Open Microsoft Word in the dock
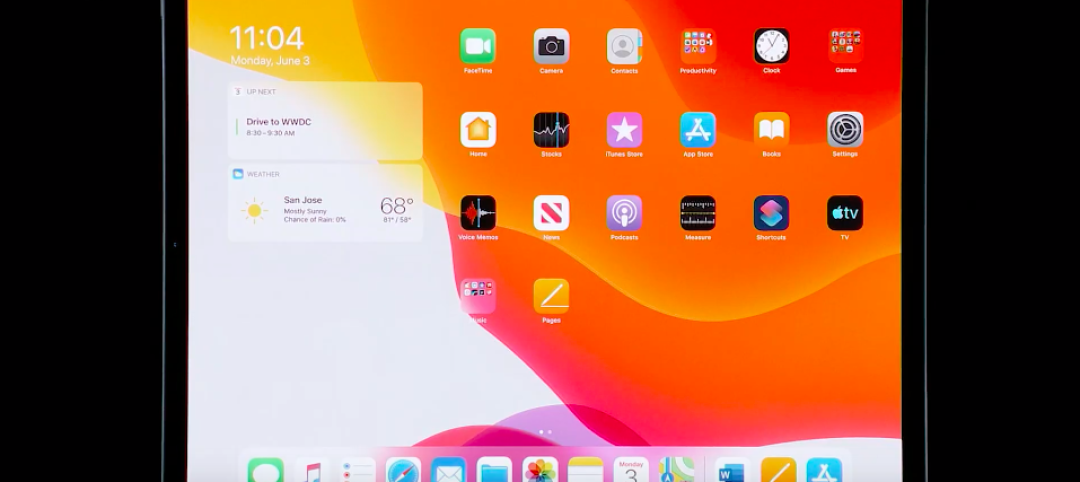 (x=732, y=472)
